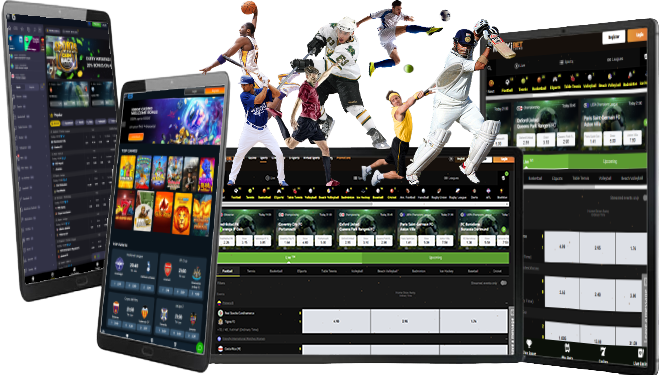Click the white Register button on right tablet
Viewport: 665px width, 375px height.
(614, 37)
